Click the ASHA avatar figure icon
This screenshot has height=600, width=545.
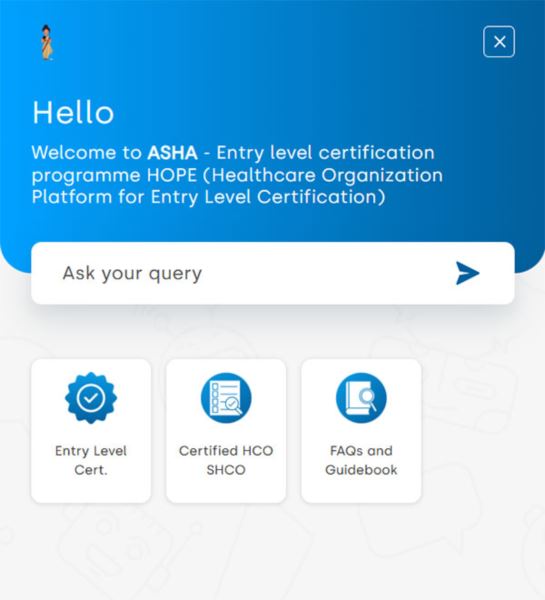[47, 42]
